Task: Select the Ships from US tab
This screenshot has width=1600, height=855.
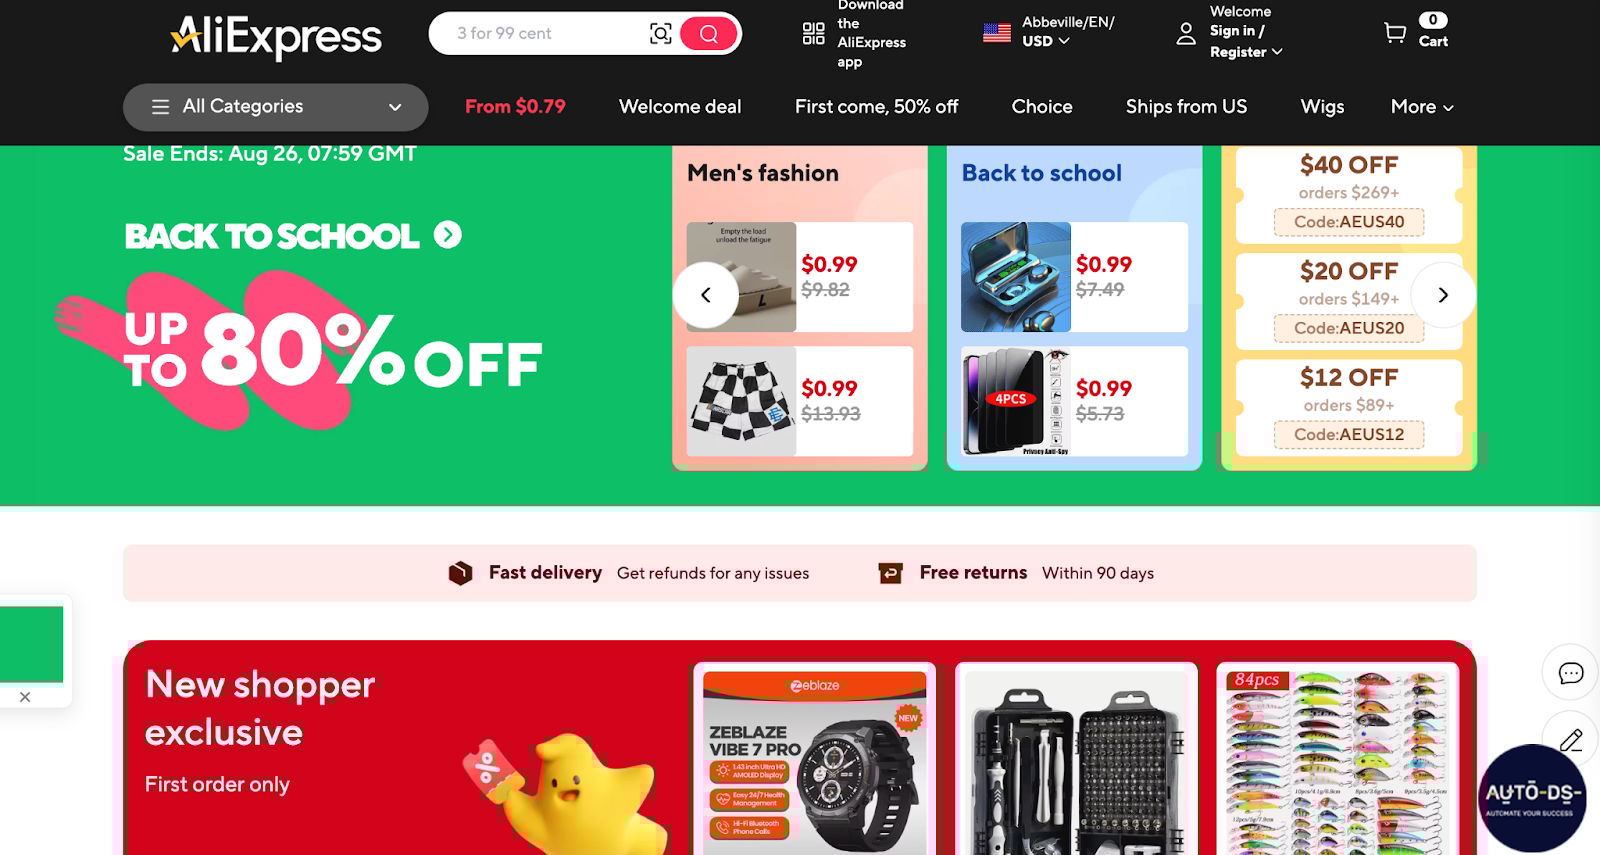Action: [1186, 107]
